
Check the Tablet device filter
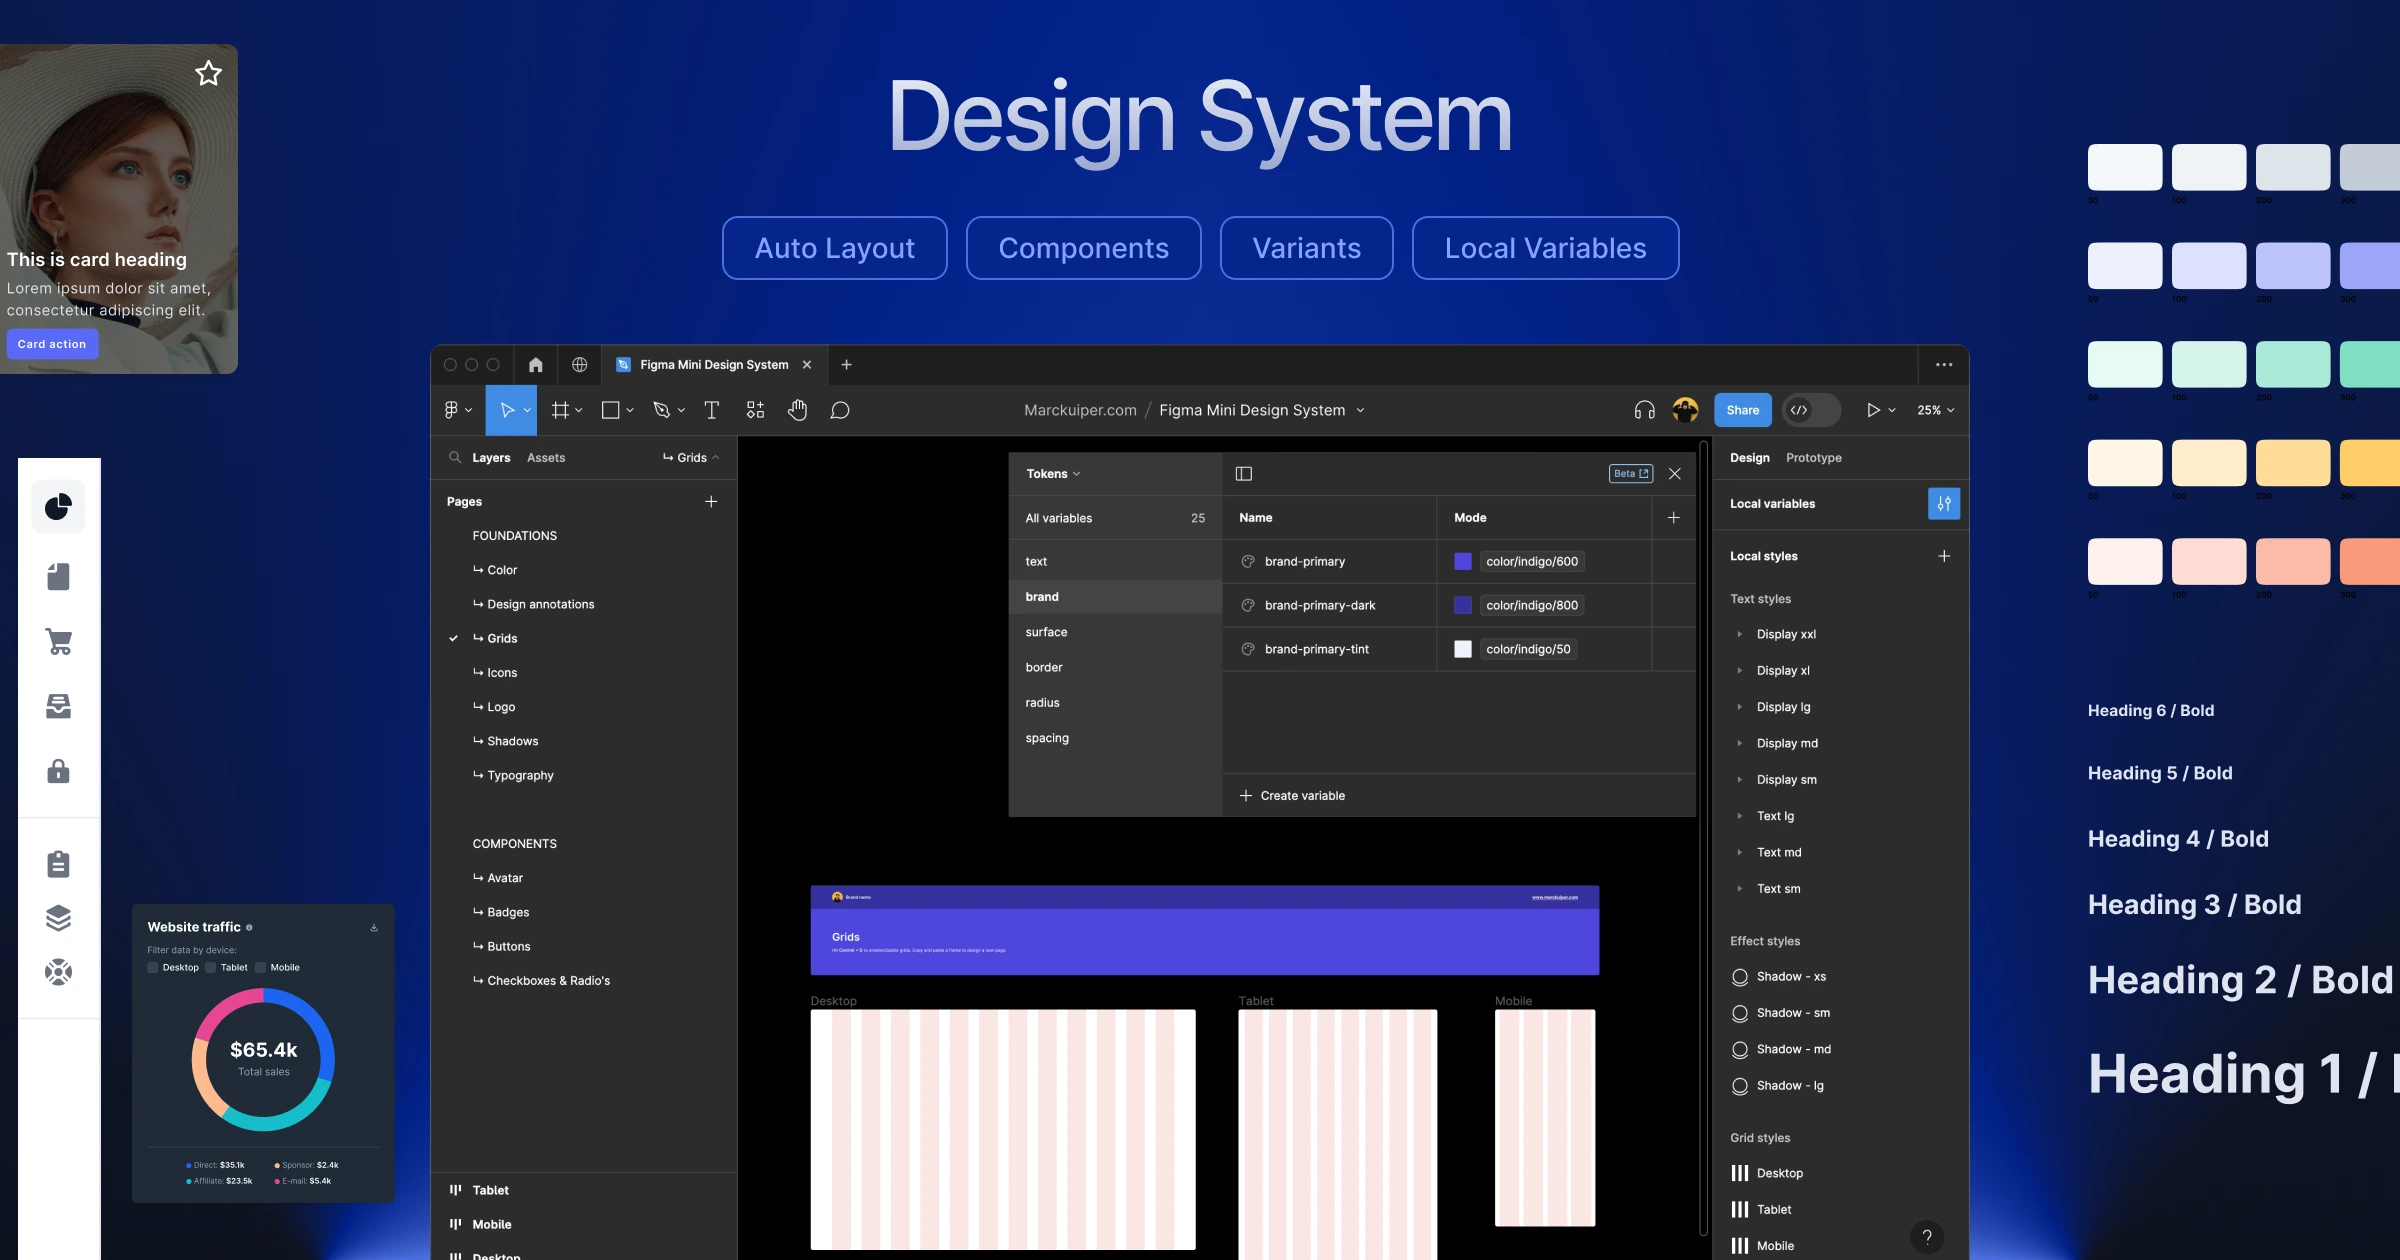[211, 968]
